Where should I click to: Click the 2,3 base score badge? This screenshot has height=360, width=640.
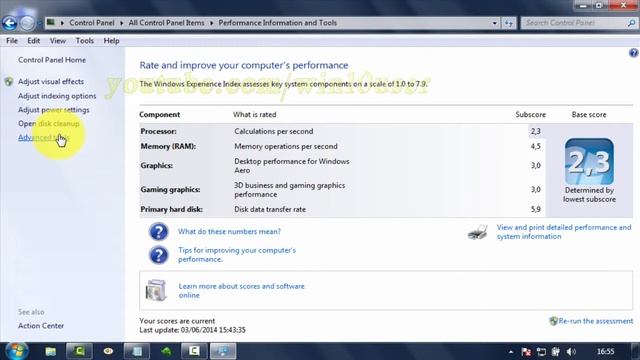589,162
